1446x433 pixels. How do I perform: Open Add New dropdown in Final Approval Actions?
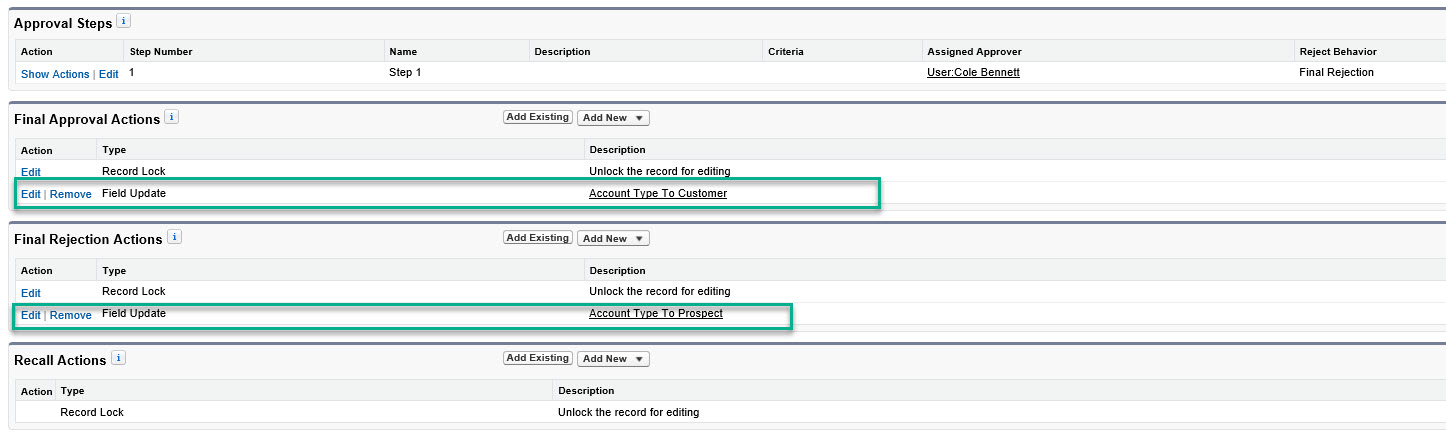613,118
